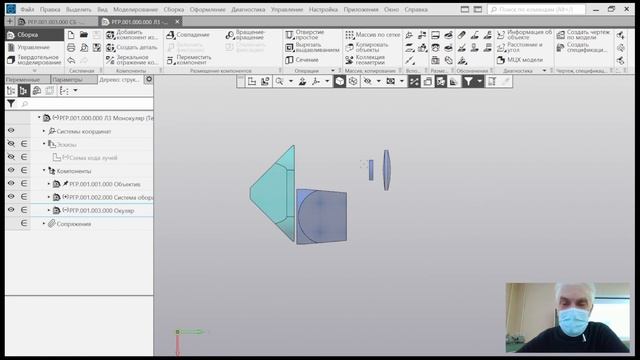Open dropdown arrow next to filter funnel

480,82
